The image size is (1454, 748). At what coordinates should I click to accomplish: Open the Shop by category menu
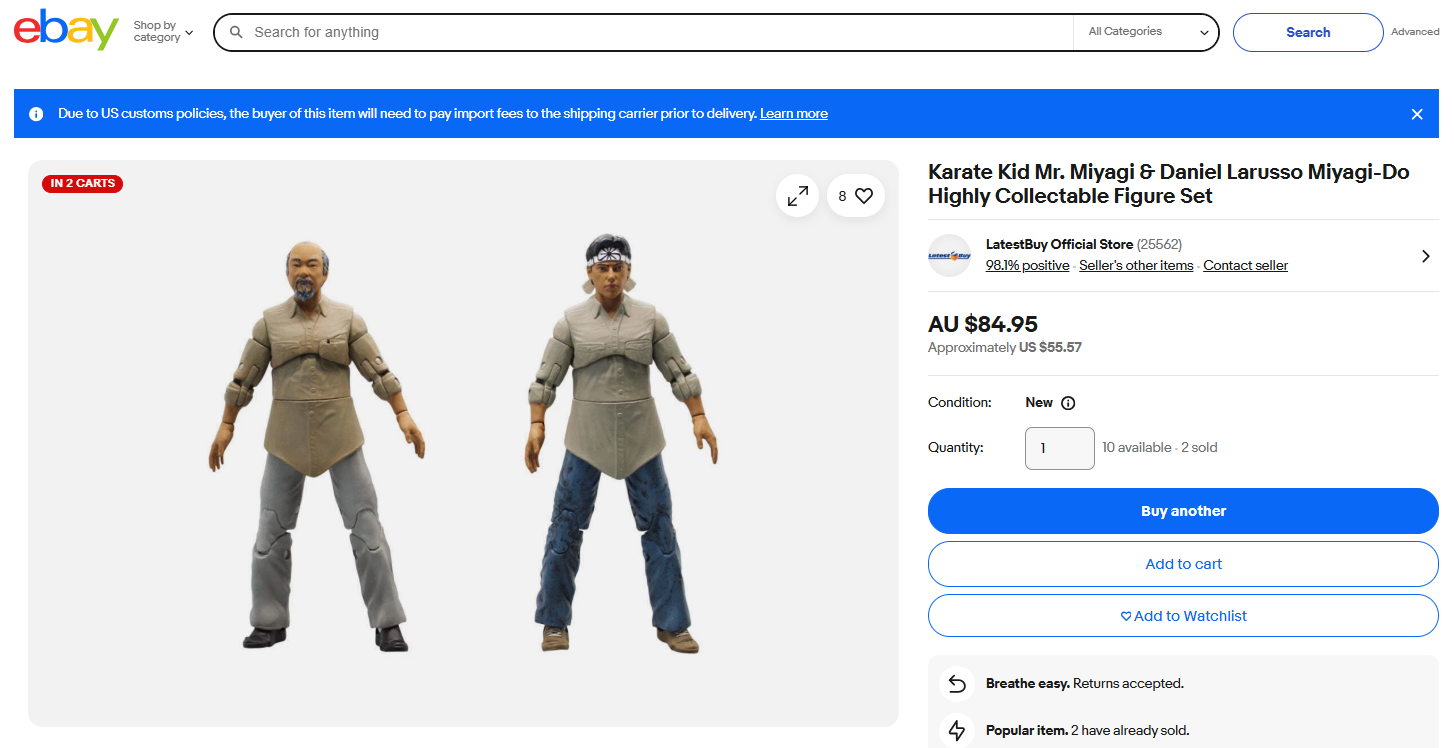point(163,32)
